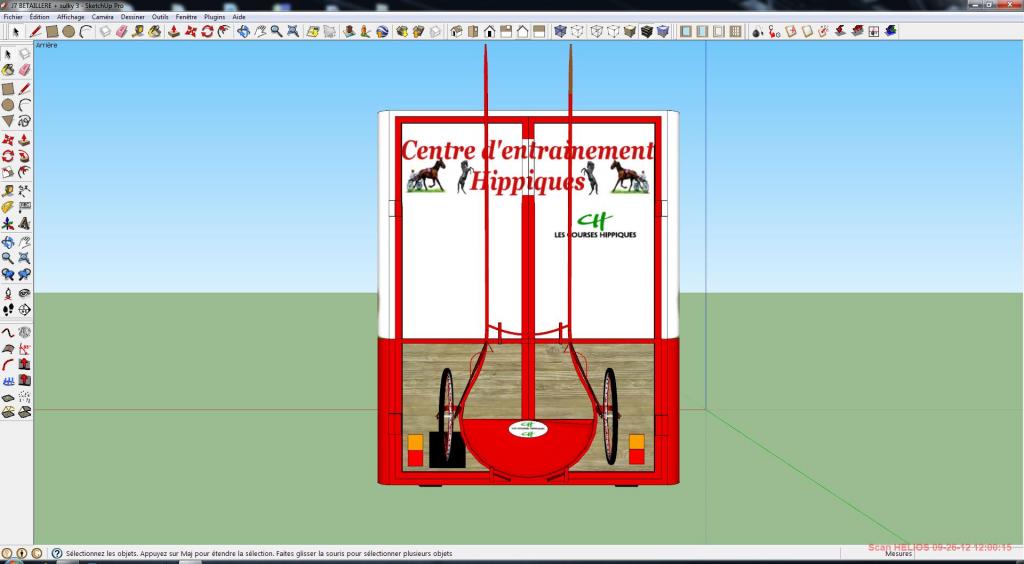
Task: Click the Add Location icon
Action: [313, 31]
